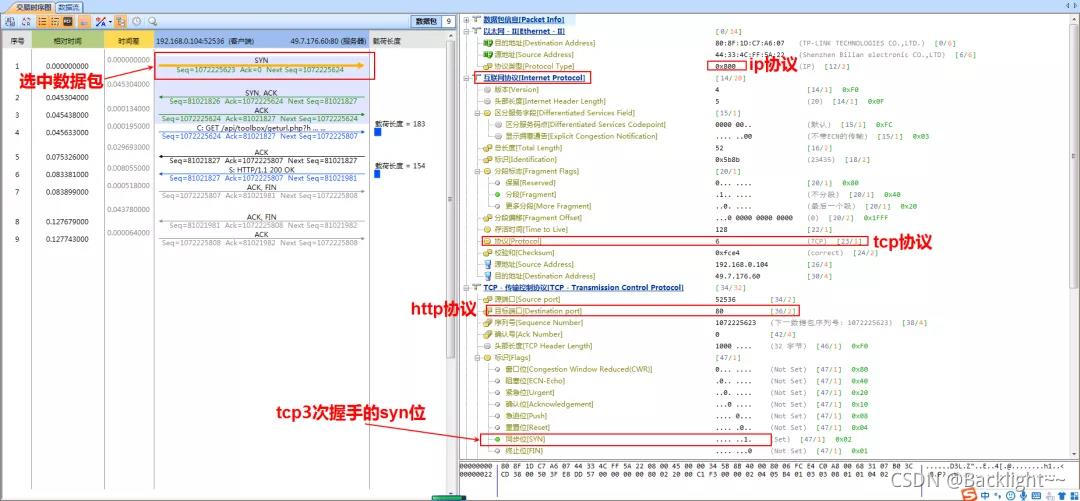This screenshot has height=501, width=1080.
Task: Click the clock toolbar icon
Action: click(136, 22)
